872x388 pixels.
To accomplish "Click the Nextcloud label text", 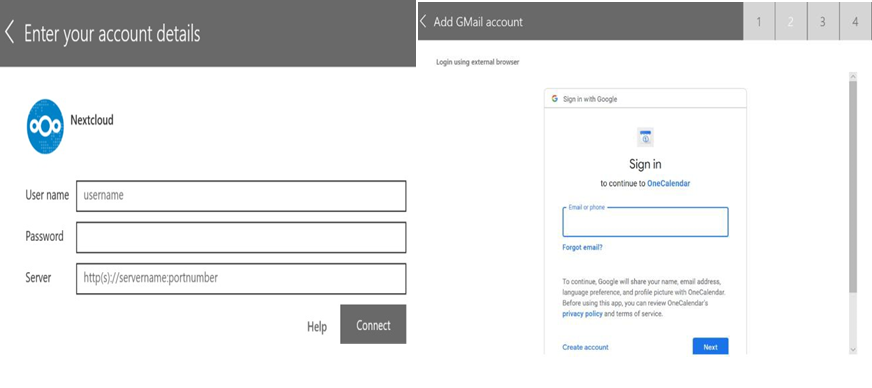I will pos(92,120).
